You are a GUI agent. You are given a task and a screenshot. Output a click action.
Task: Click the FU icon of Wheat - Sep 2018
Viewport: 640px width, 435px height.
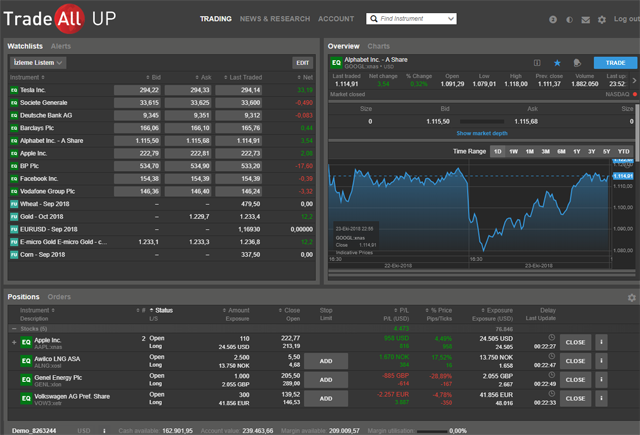(x=14, y=204)
